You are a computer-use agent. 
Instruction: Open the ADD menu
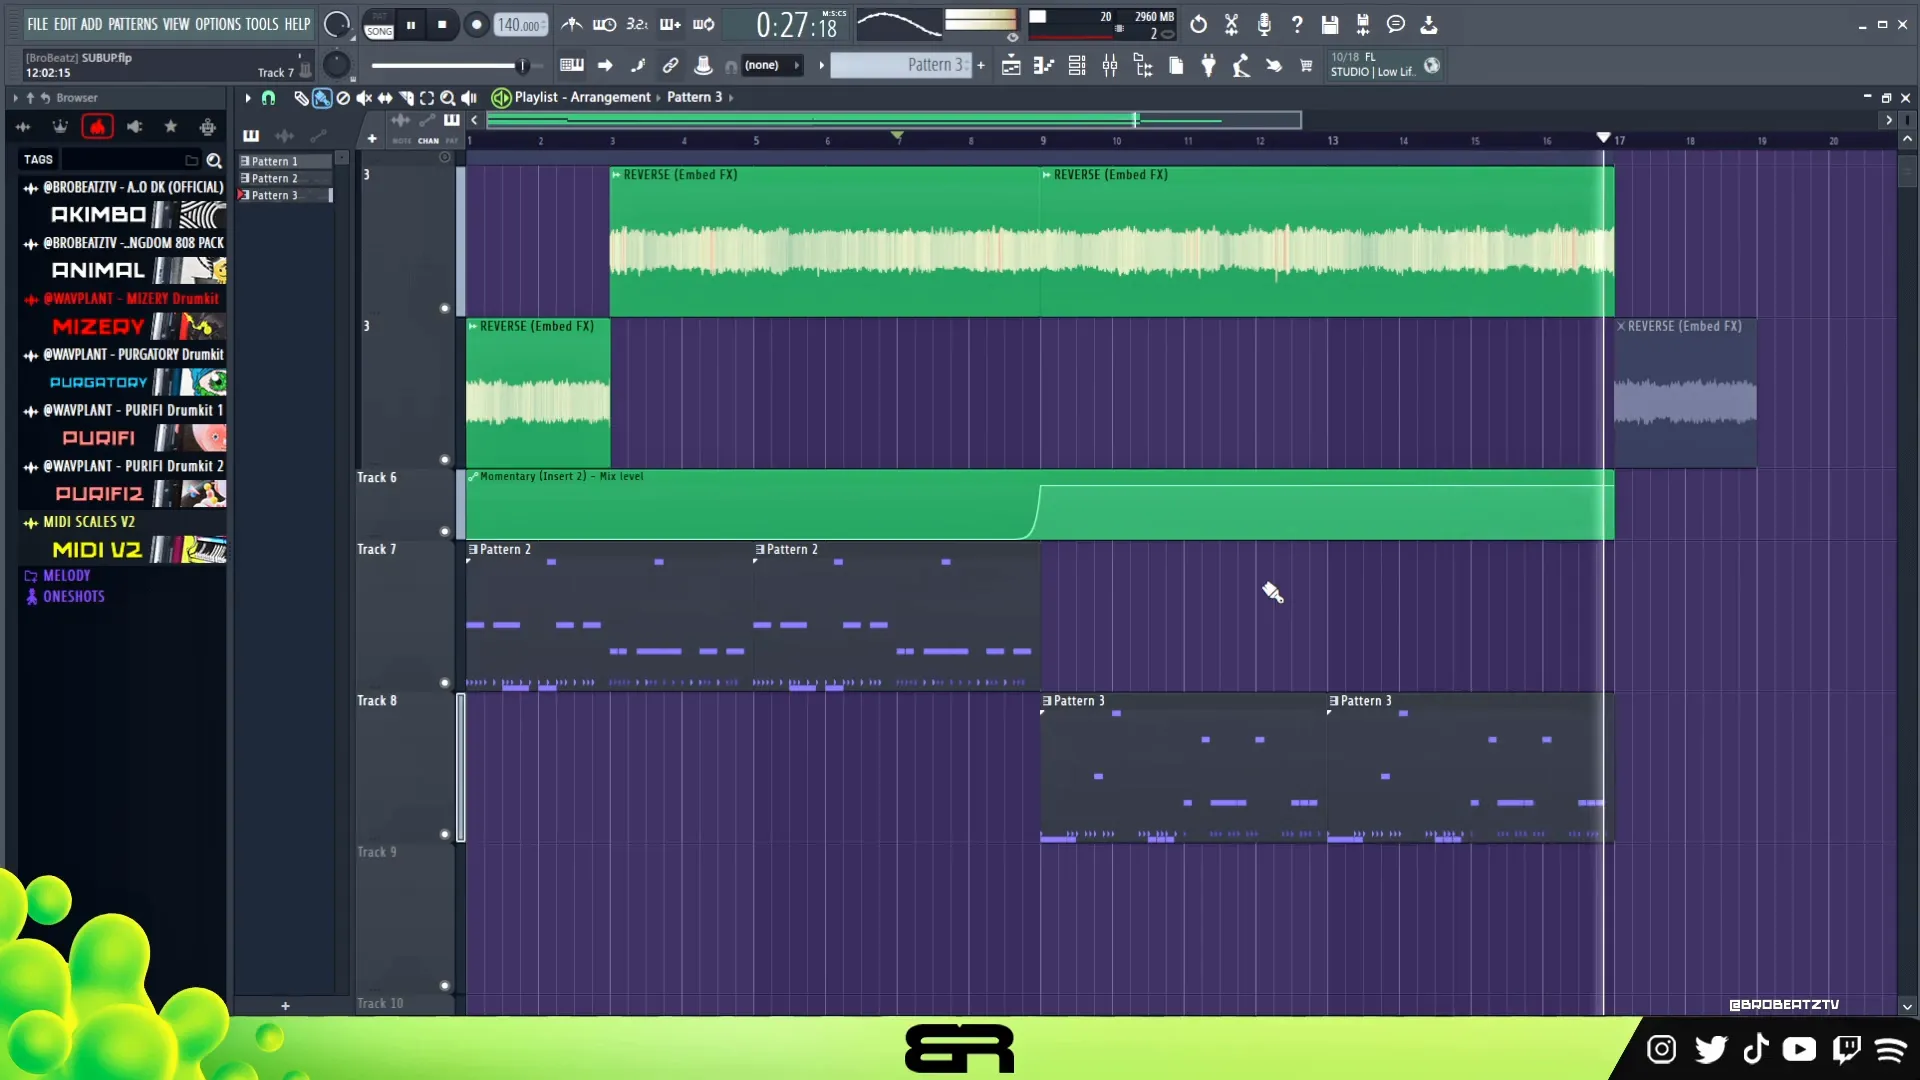point(91,24)
